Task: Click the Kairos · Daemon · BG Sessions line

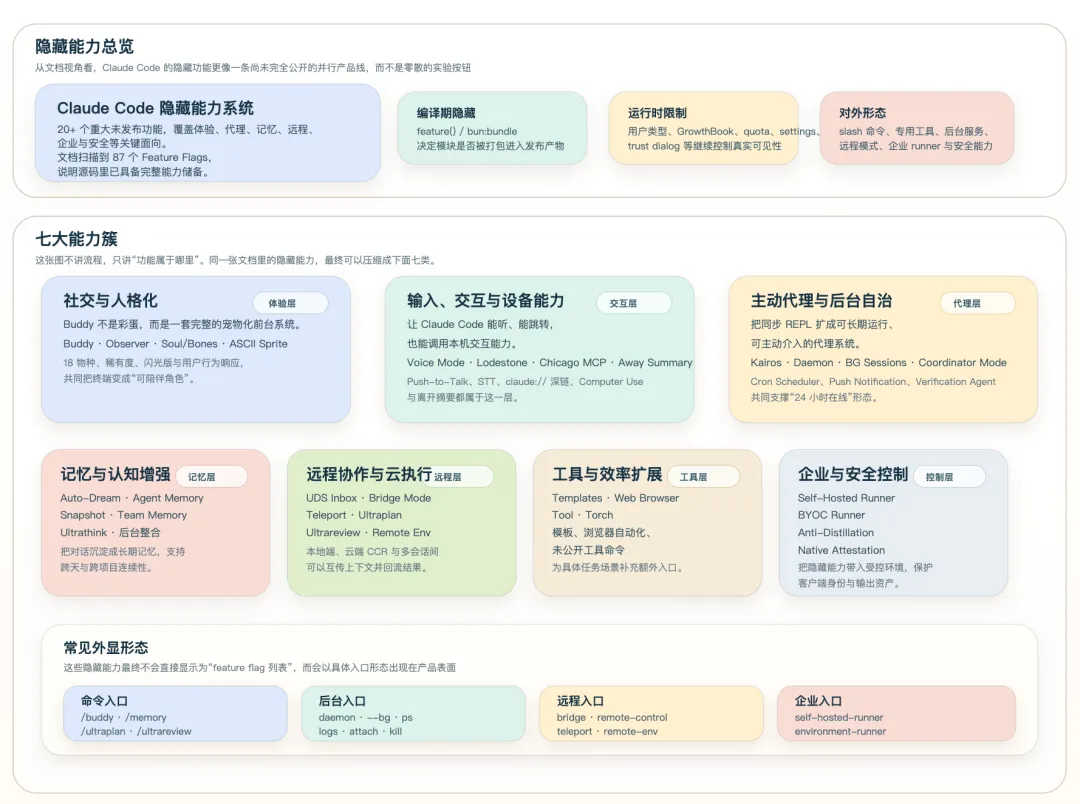Action: pos(879,362)
